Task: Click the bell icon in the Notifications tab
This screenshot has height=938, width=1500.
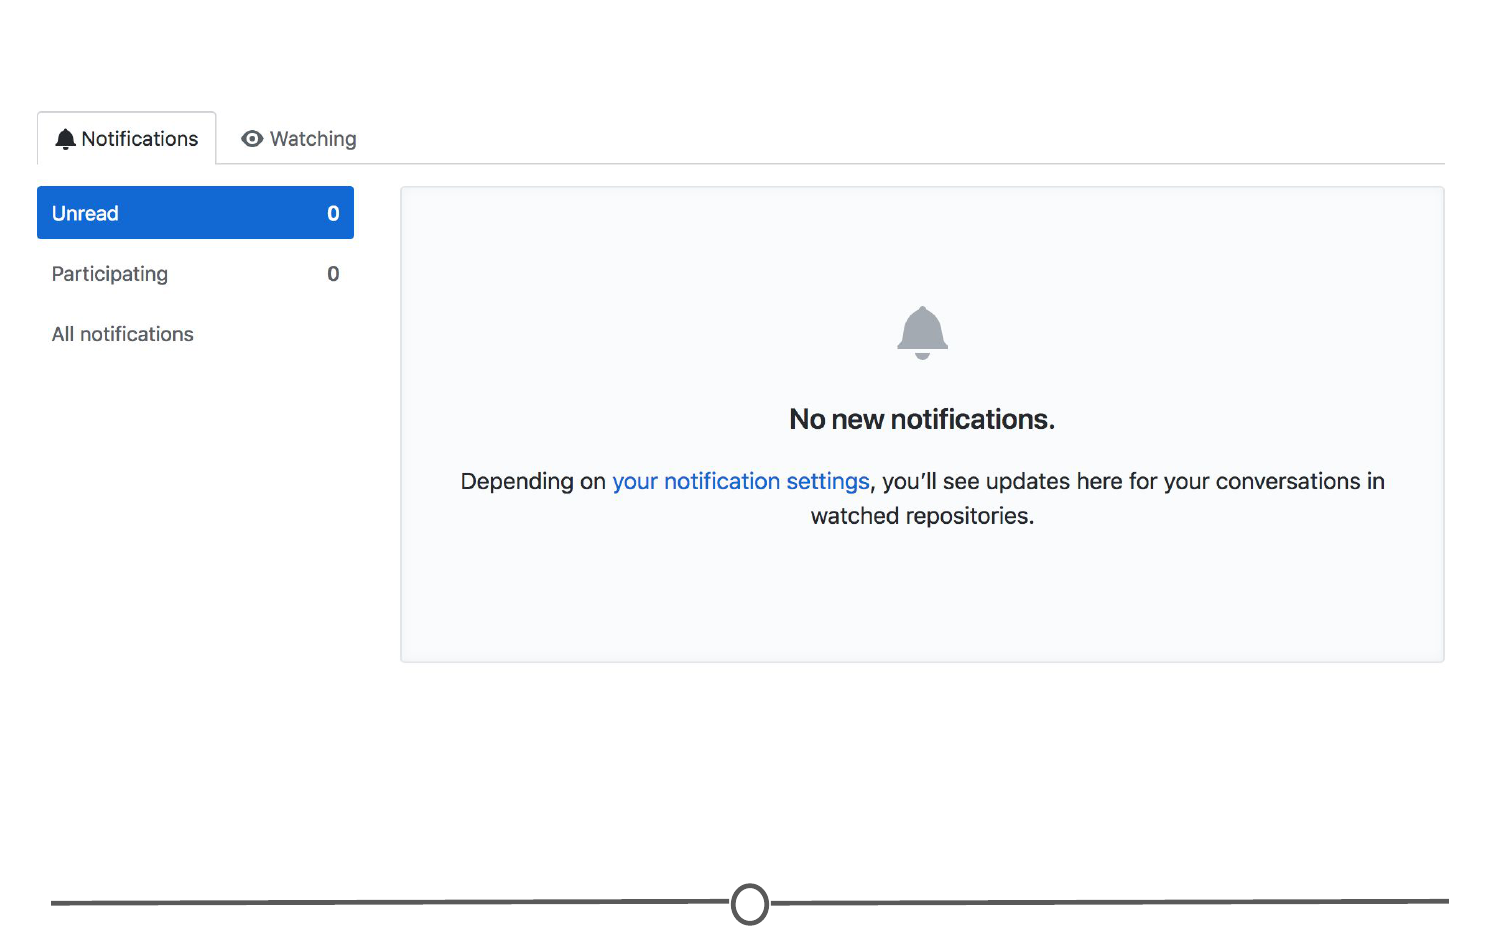Action: tap(65, 139)
